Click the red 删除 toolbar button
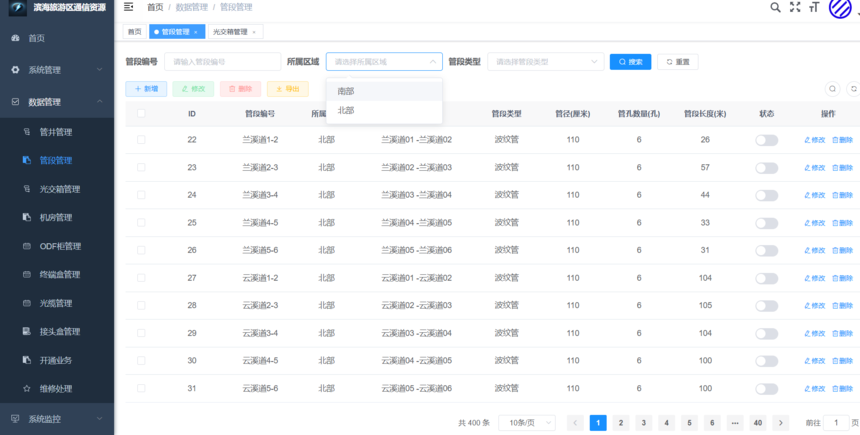Viewport: 860px width, 435px height. coord(240,89)
